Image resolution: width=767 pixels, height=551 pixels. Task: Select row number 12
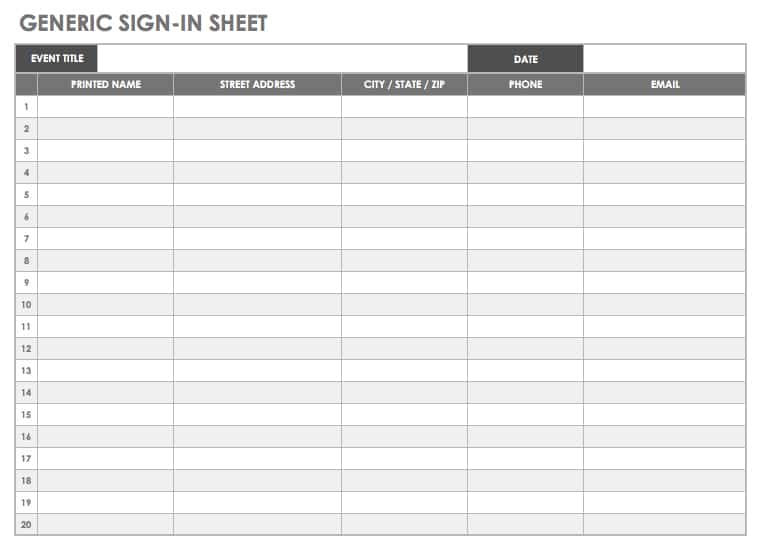(x=26, y=349)
